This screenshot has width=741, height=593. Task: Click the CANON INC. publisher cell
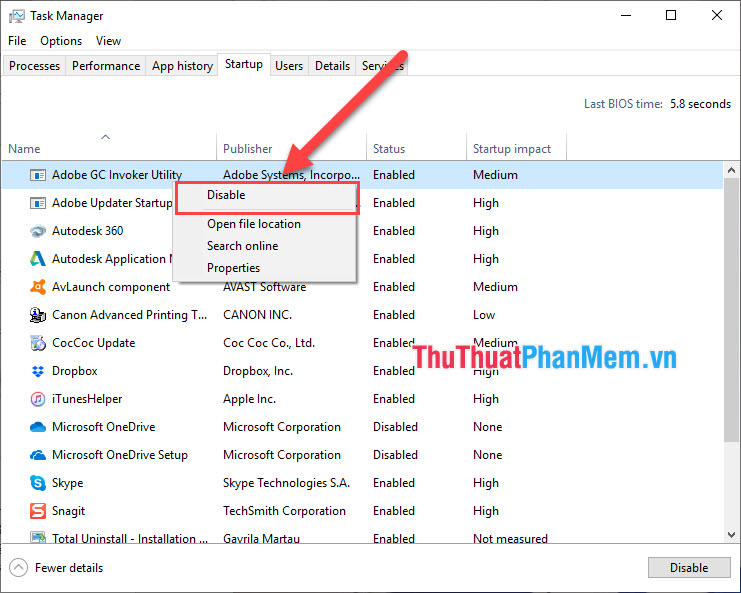tap(258, 315)
